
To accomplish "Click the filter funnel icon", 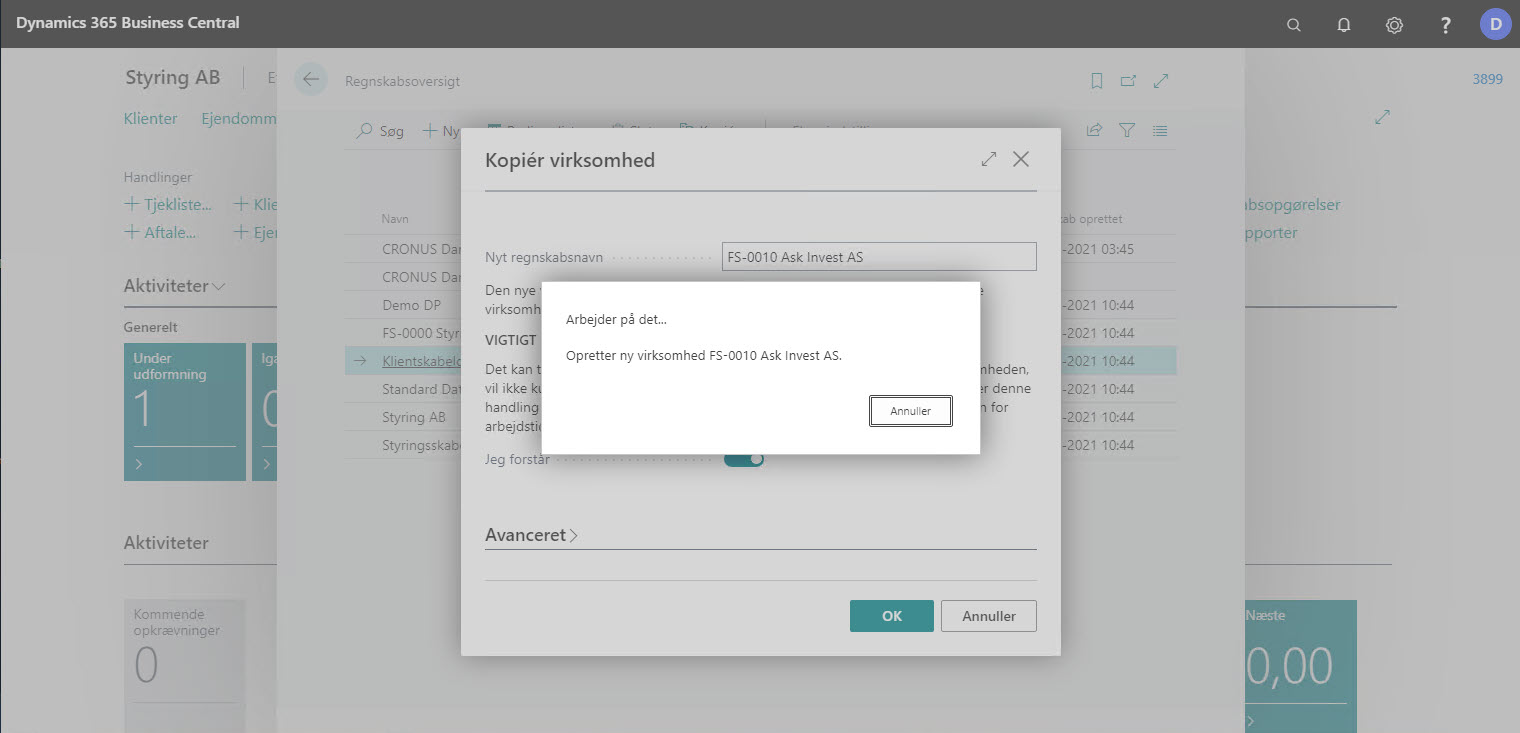I will (x=1127, y=130).
